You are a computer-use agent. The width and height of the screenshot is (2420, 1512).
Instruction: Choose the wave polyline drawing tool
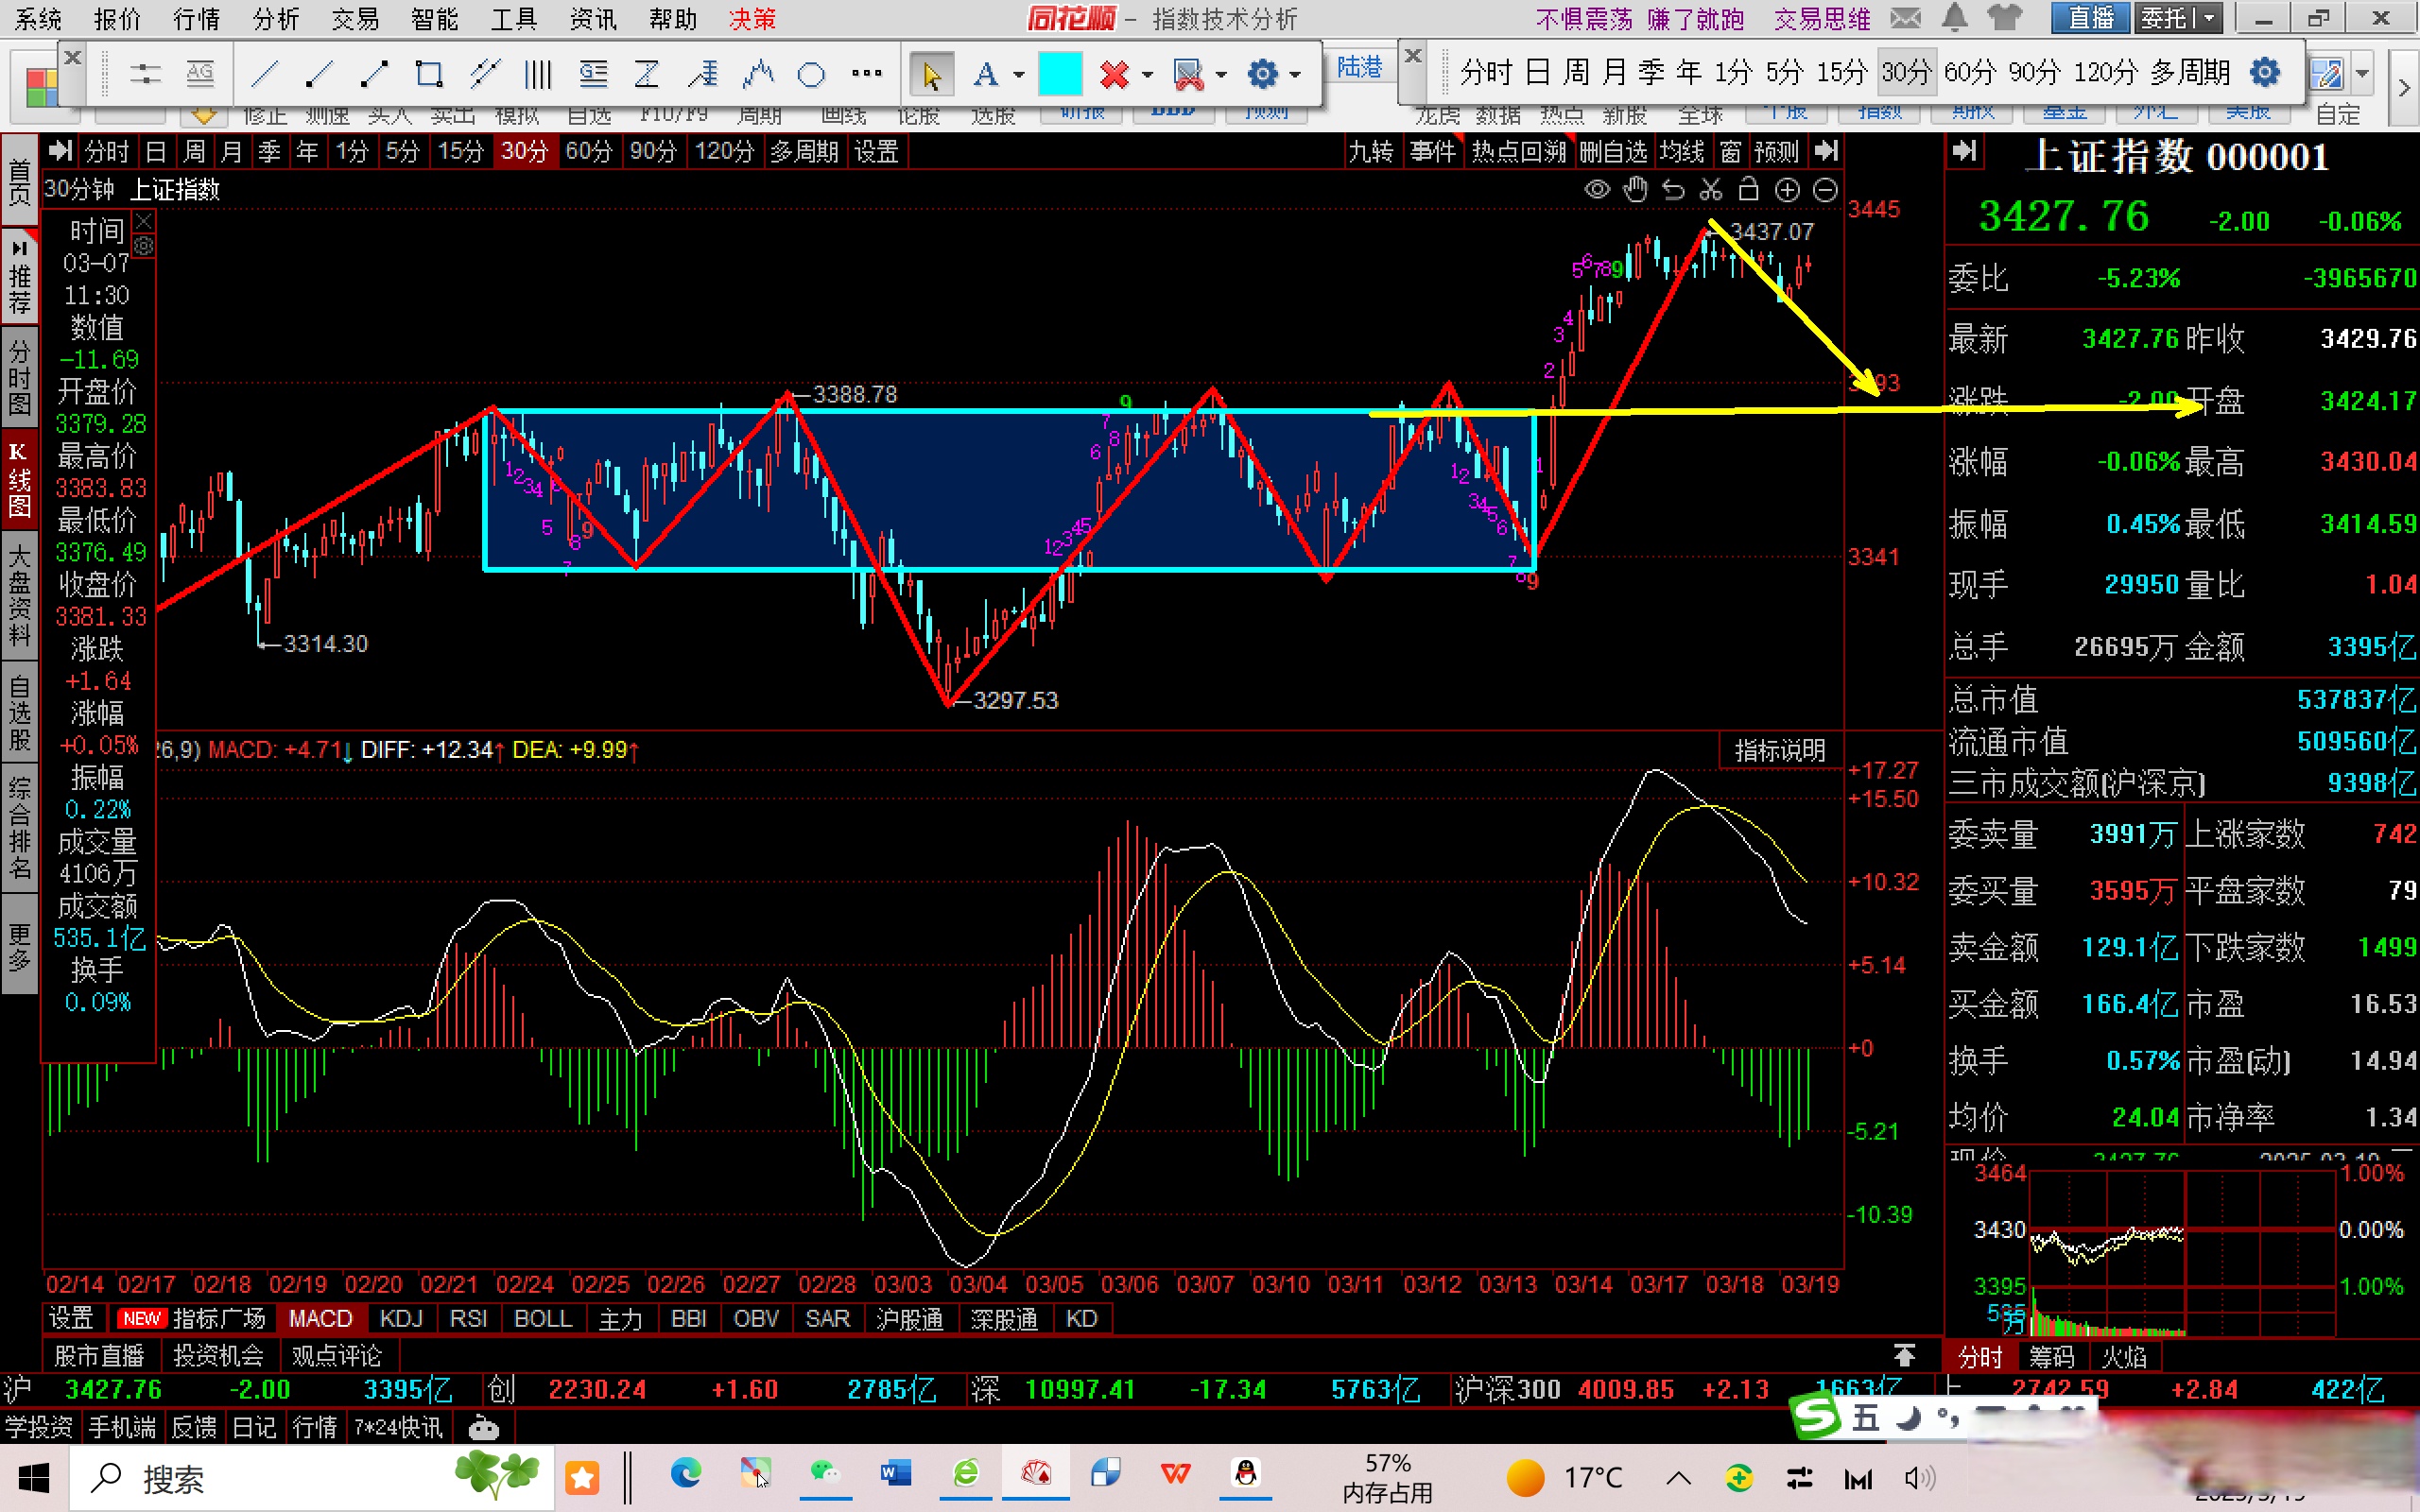[759, 73]
